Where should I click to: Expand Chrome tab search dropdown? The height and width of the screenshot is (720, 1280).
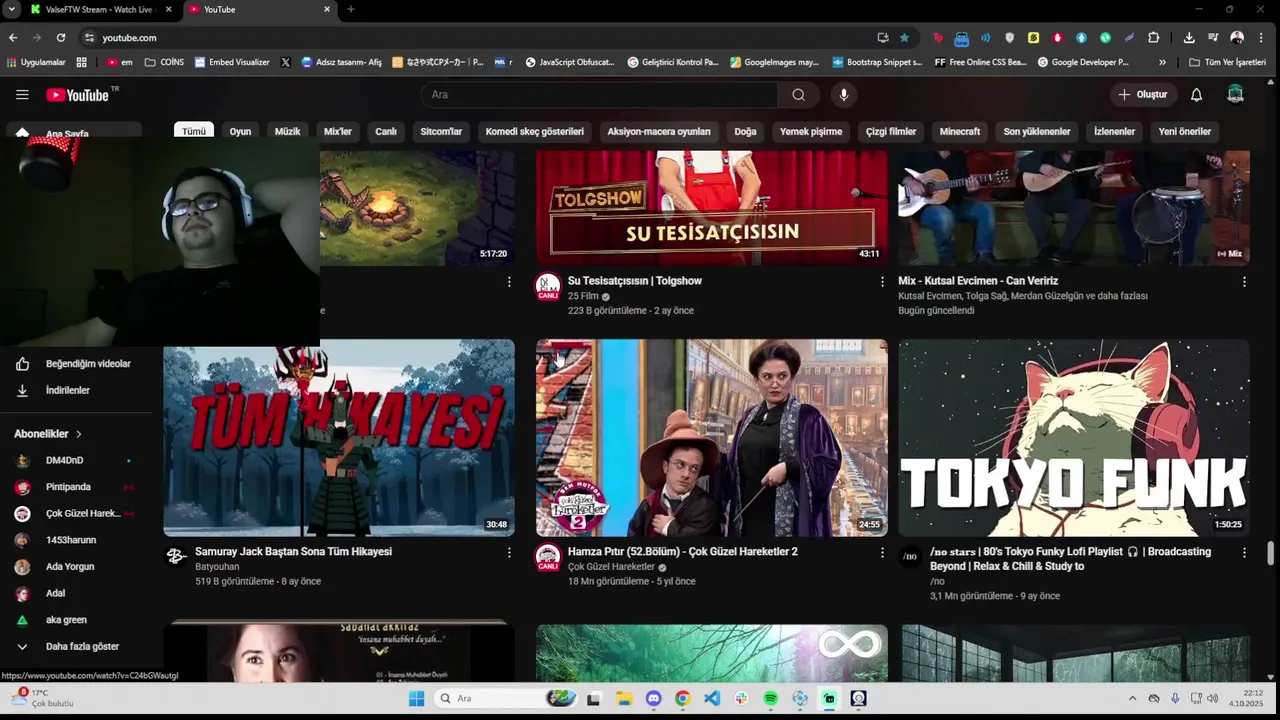[x=10, y=9]
